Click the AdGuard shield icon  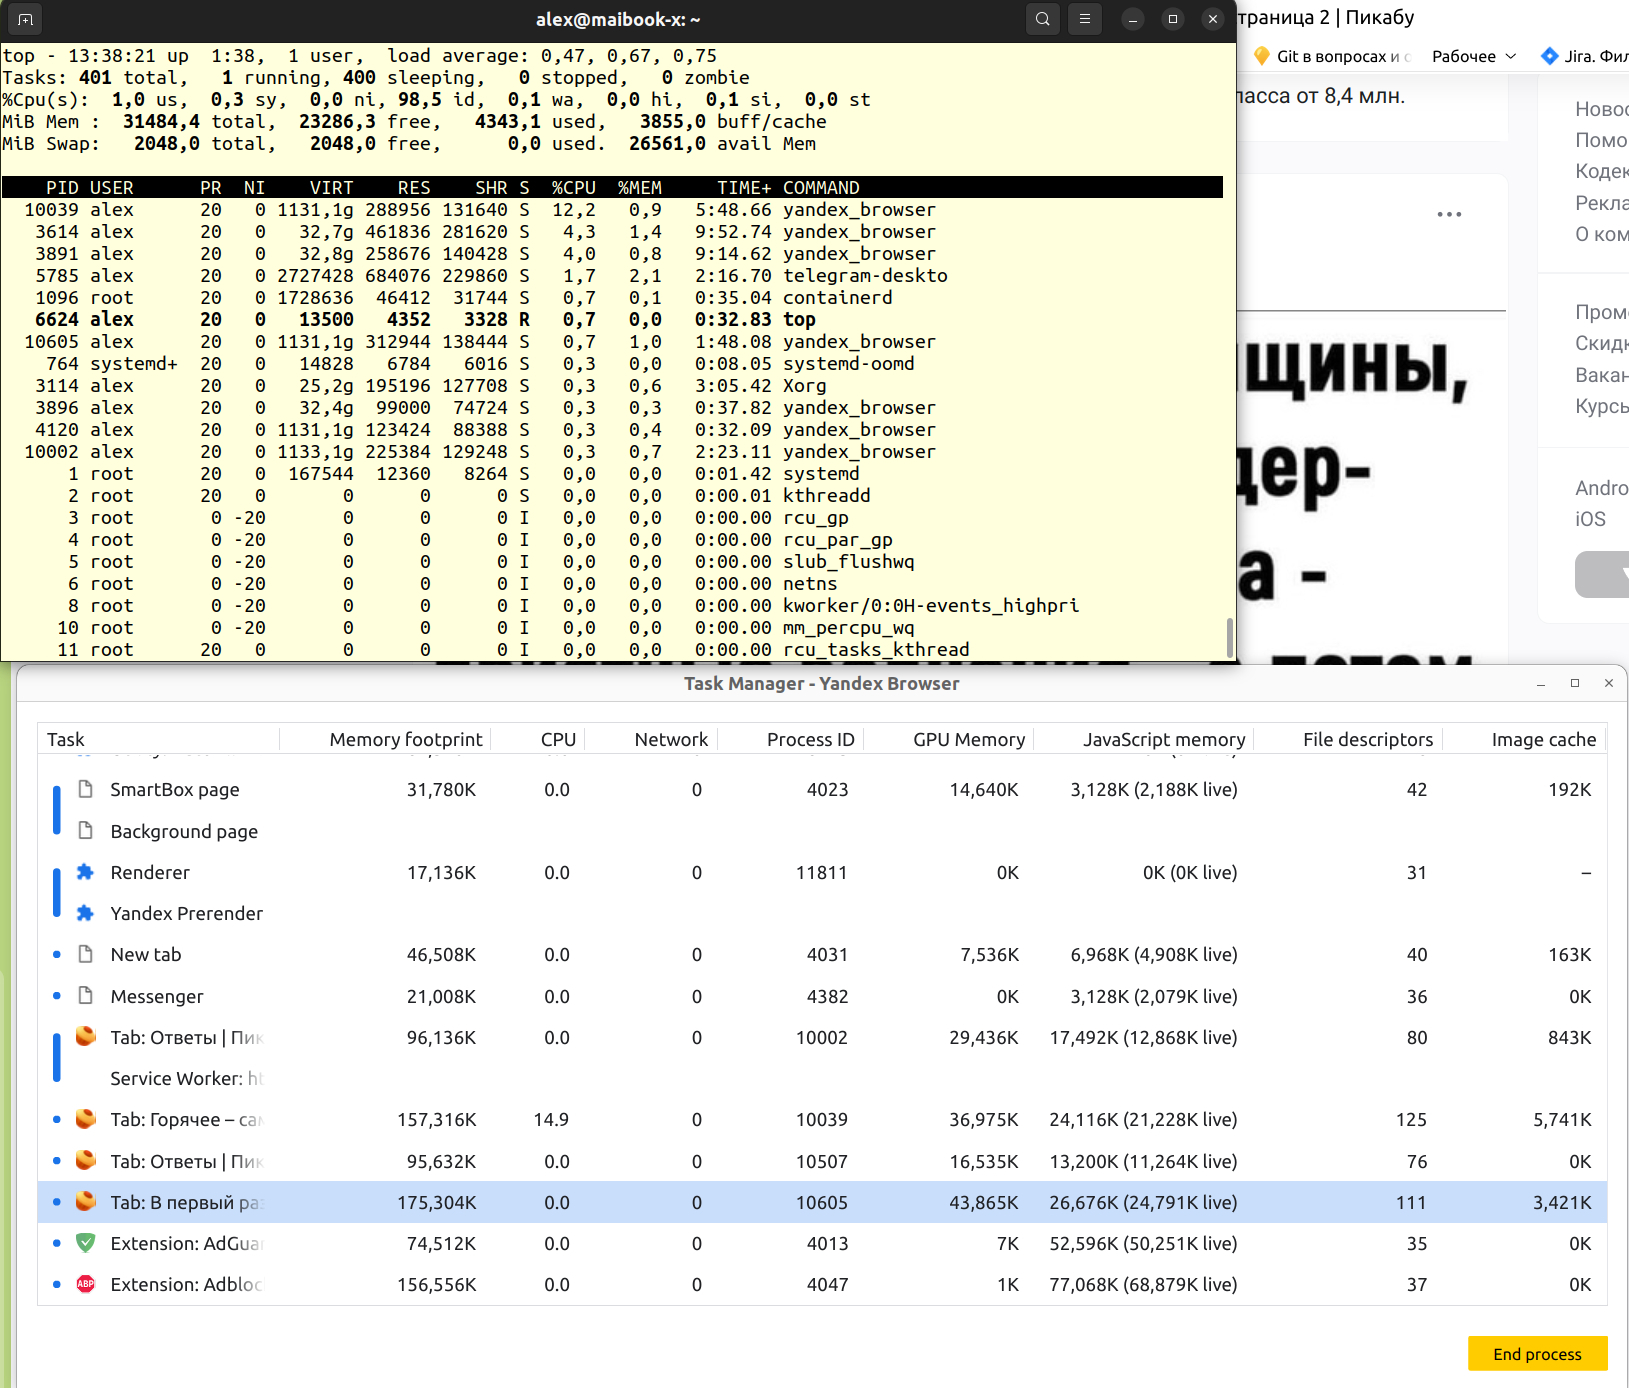pos(86,1243)
